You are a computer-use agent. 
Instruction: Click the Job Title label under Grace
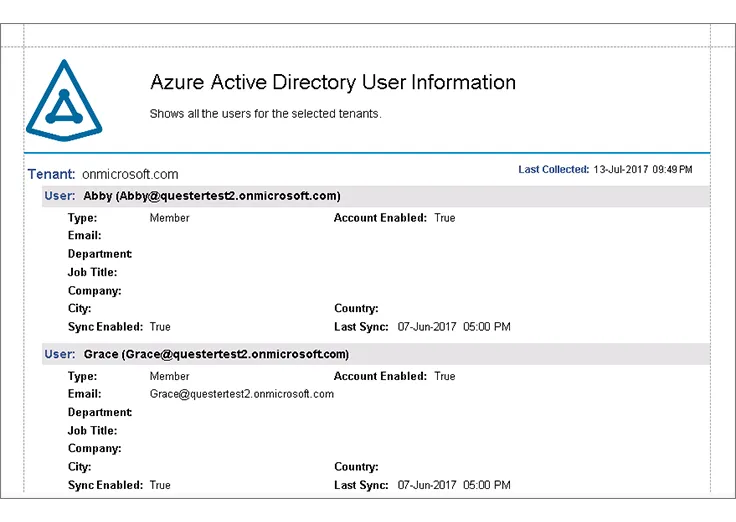pyautogui.click(x=92, y=431)
